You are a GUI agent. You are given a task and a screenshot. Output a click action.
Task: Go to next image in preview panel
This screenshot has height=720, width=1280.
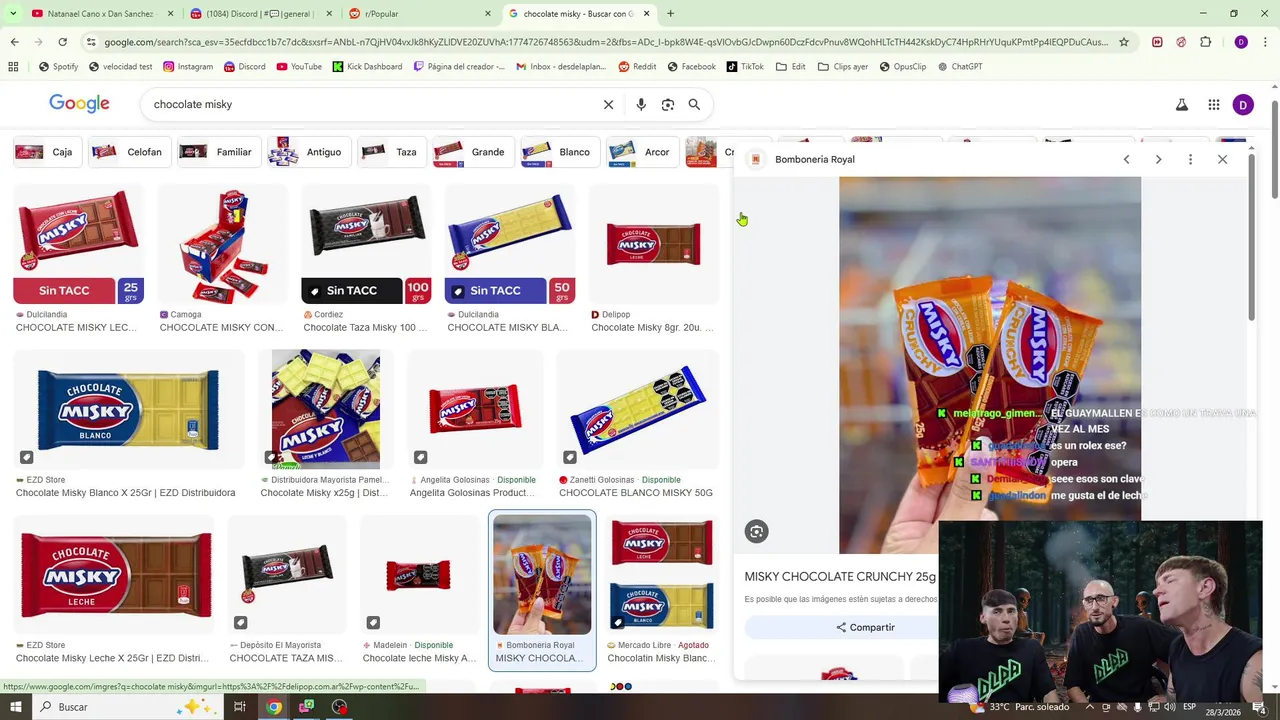[1158, 159]
